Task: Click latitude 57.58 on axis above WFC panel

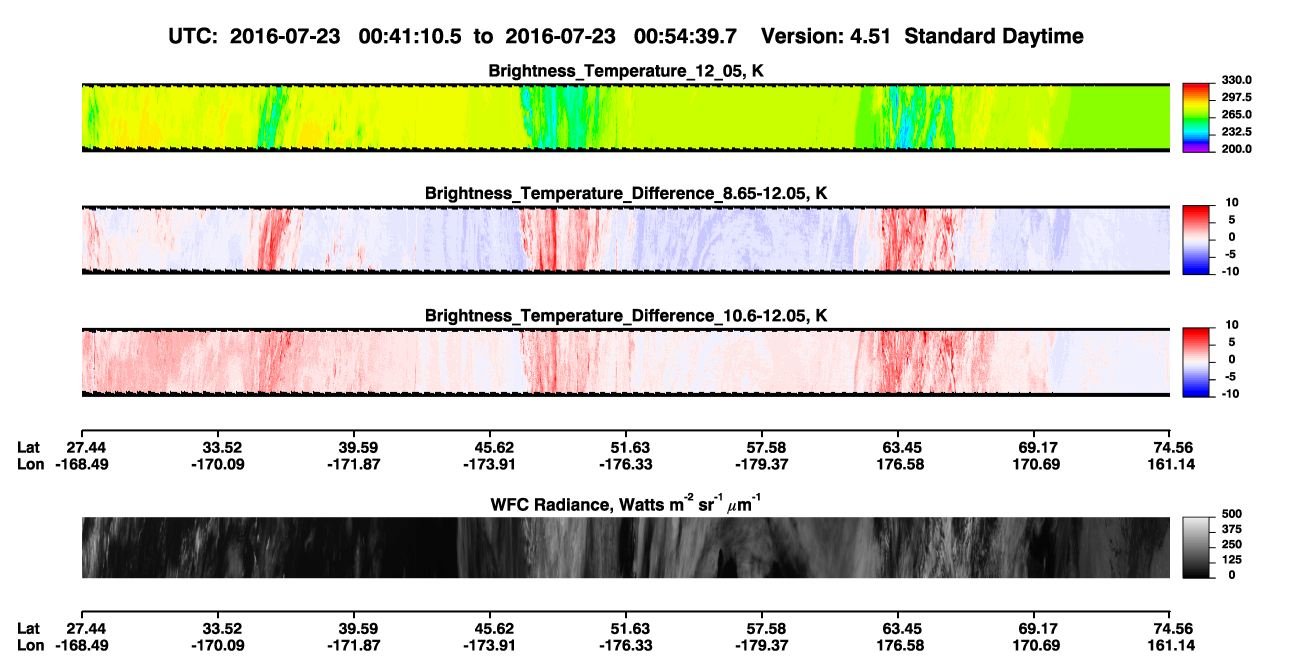Action: click(767, 447)
